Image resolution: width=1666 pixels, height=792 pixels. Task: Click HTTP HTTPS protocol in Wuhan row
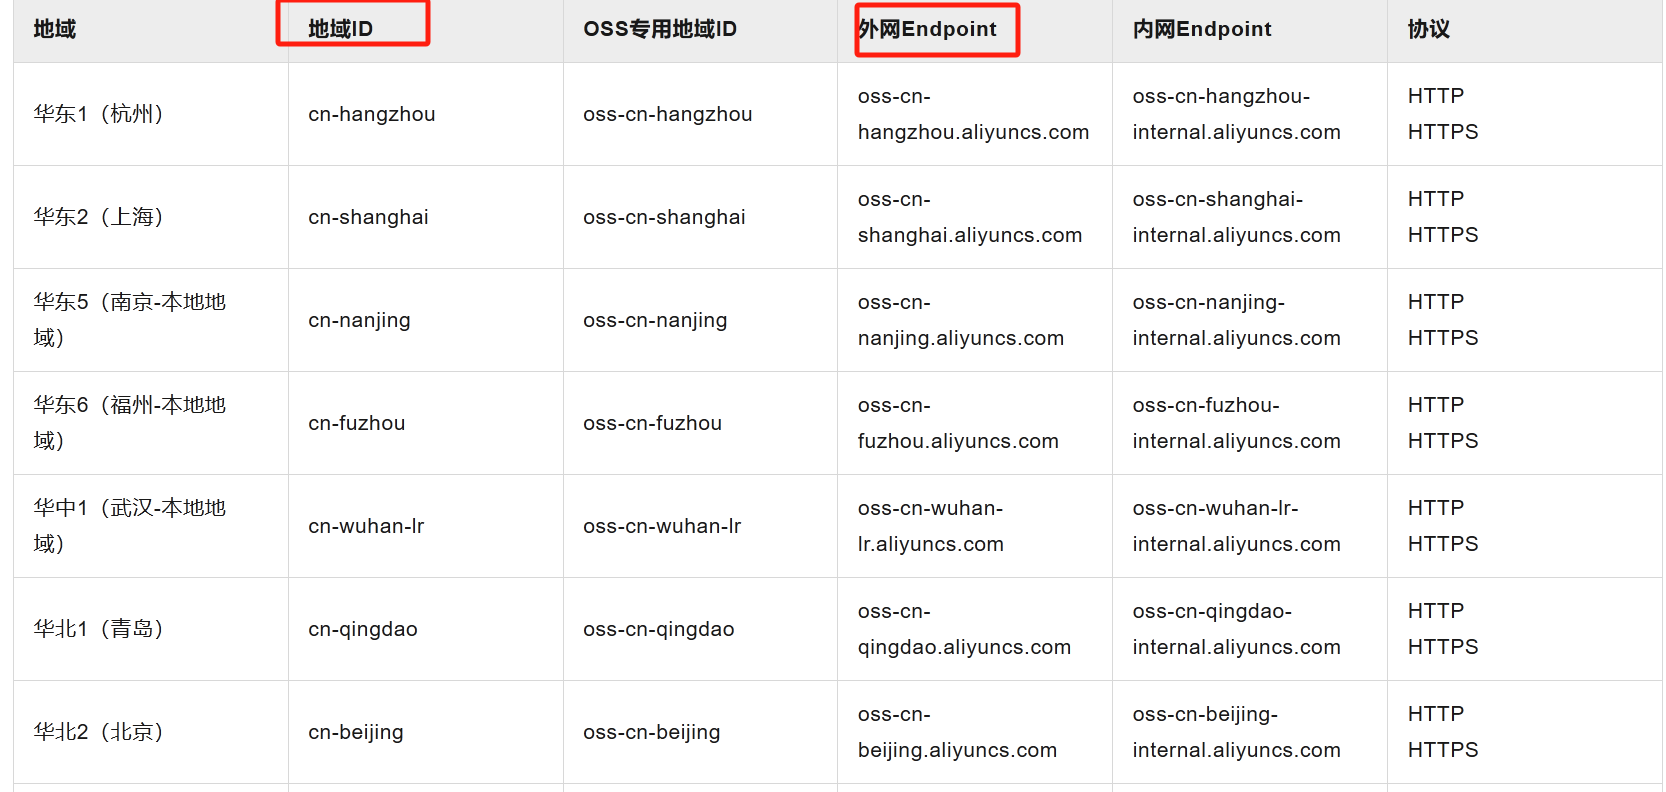tap(1443, 526)
